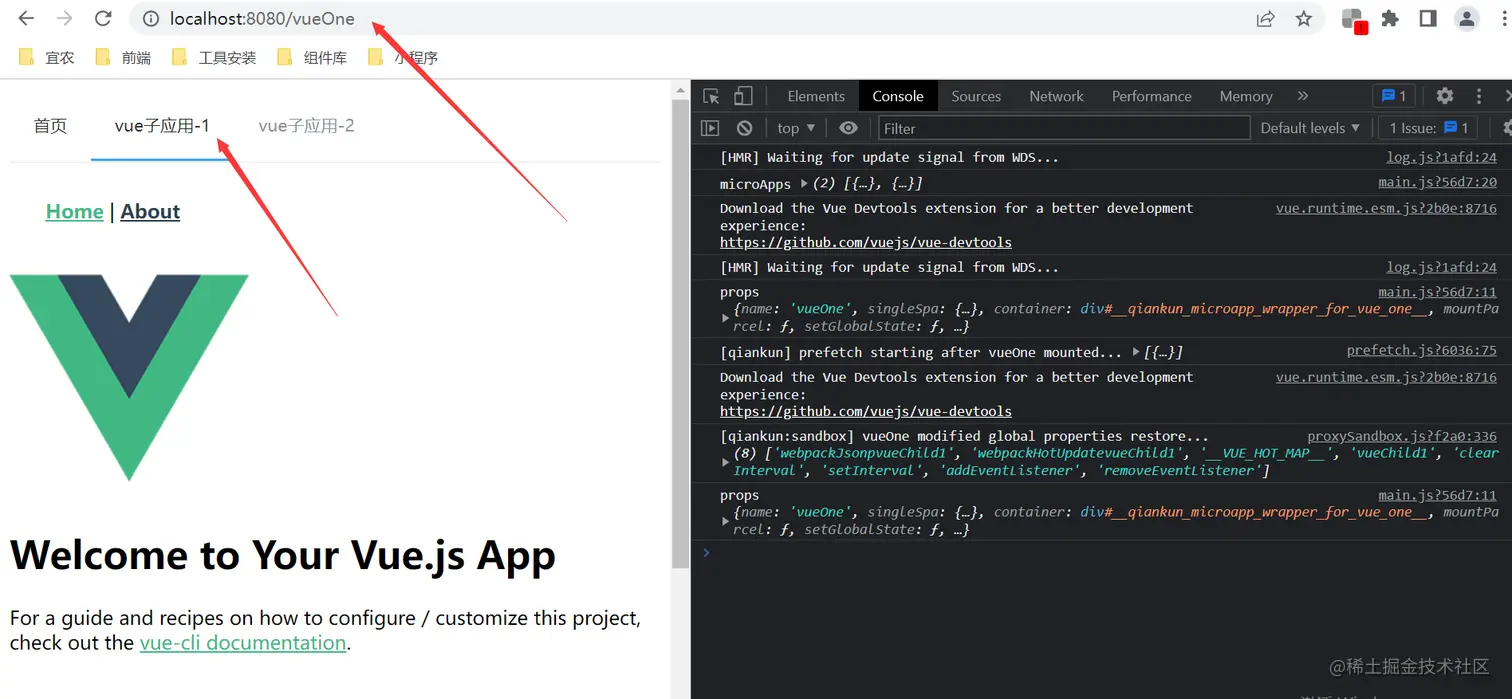Open the Network tab
1512x699 pixels.
pyautogui.click(x=1056, y=96)
